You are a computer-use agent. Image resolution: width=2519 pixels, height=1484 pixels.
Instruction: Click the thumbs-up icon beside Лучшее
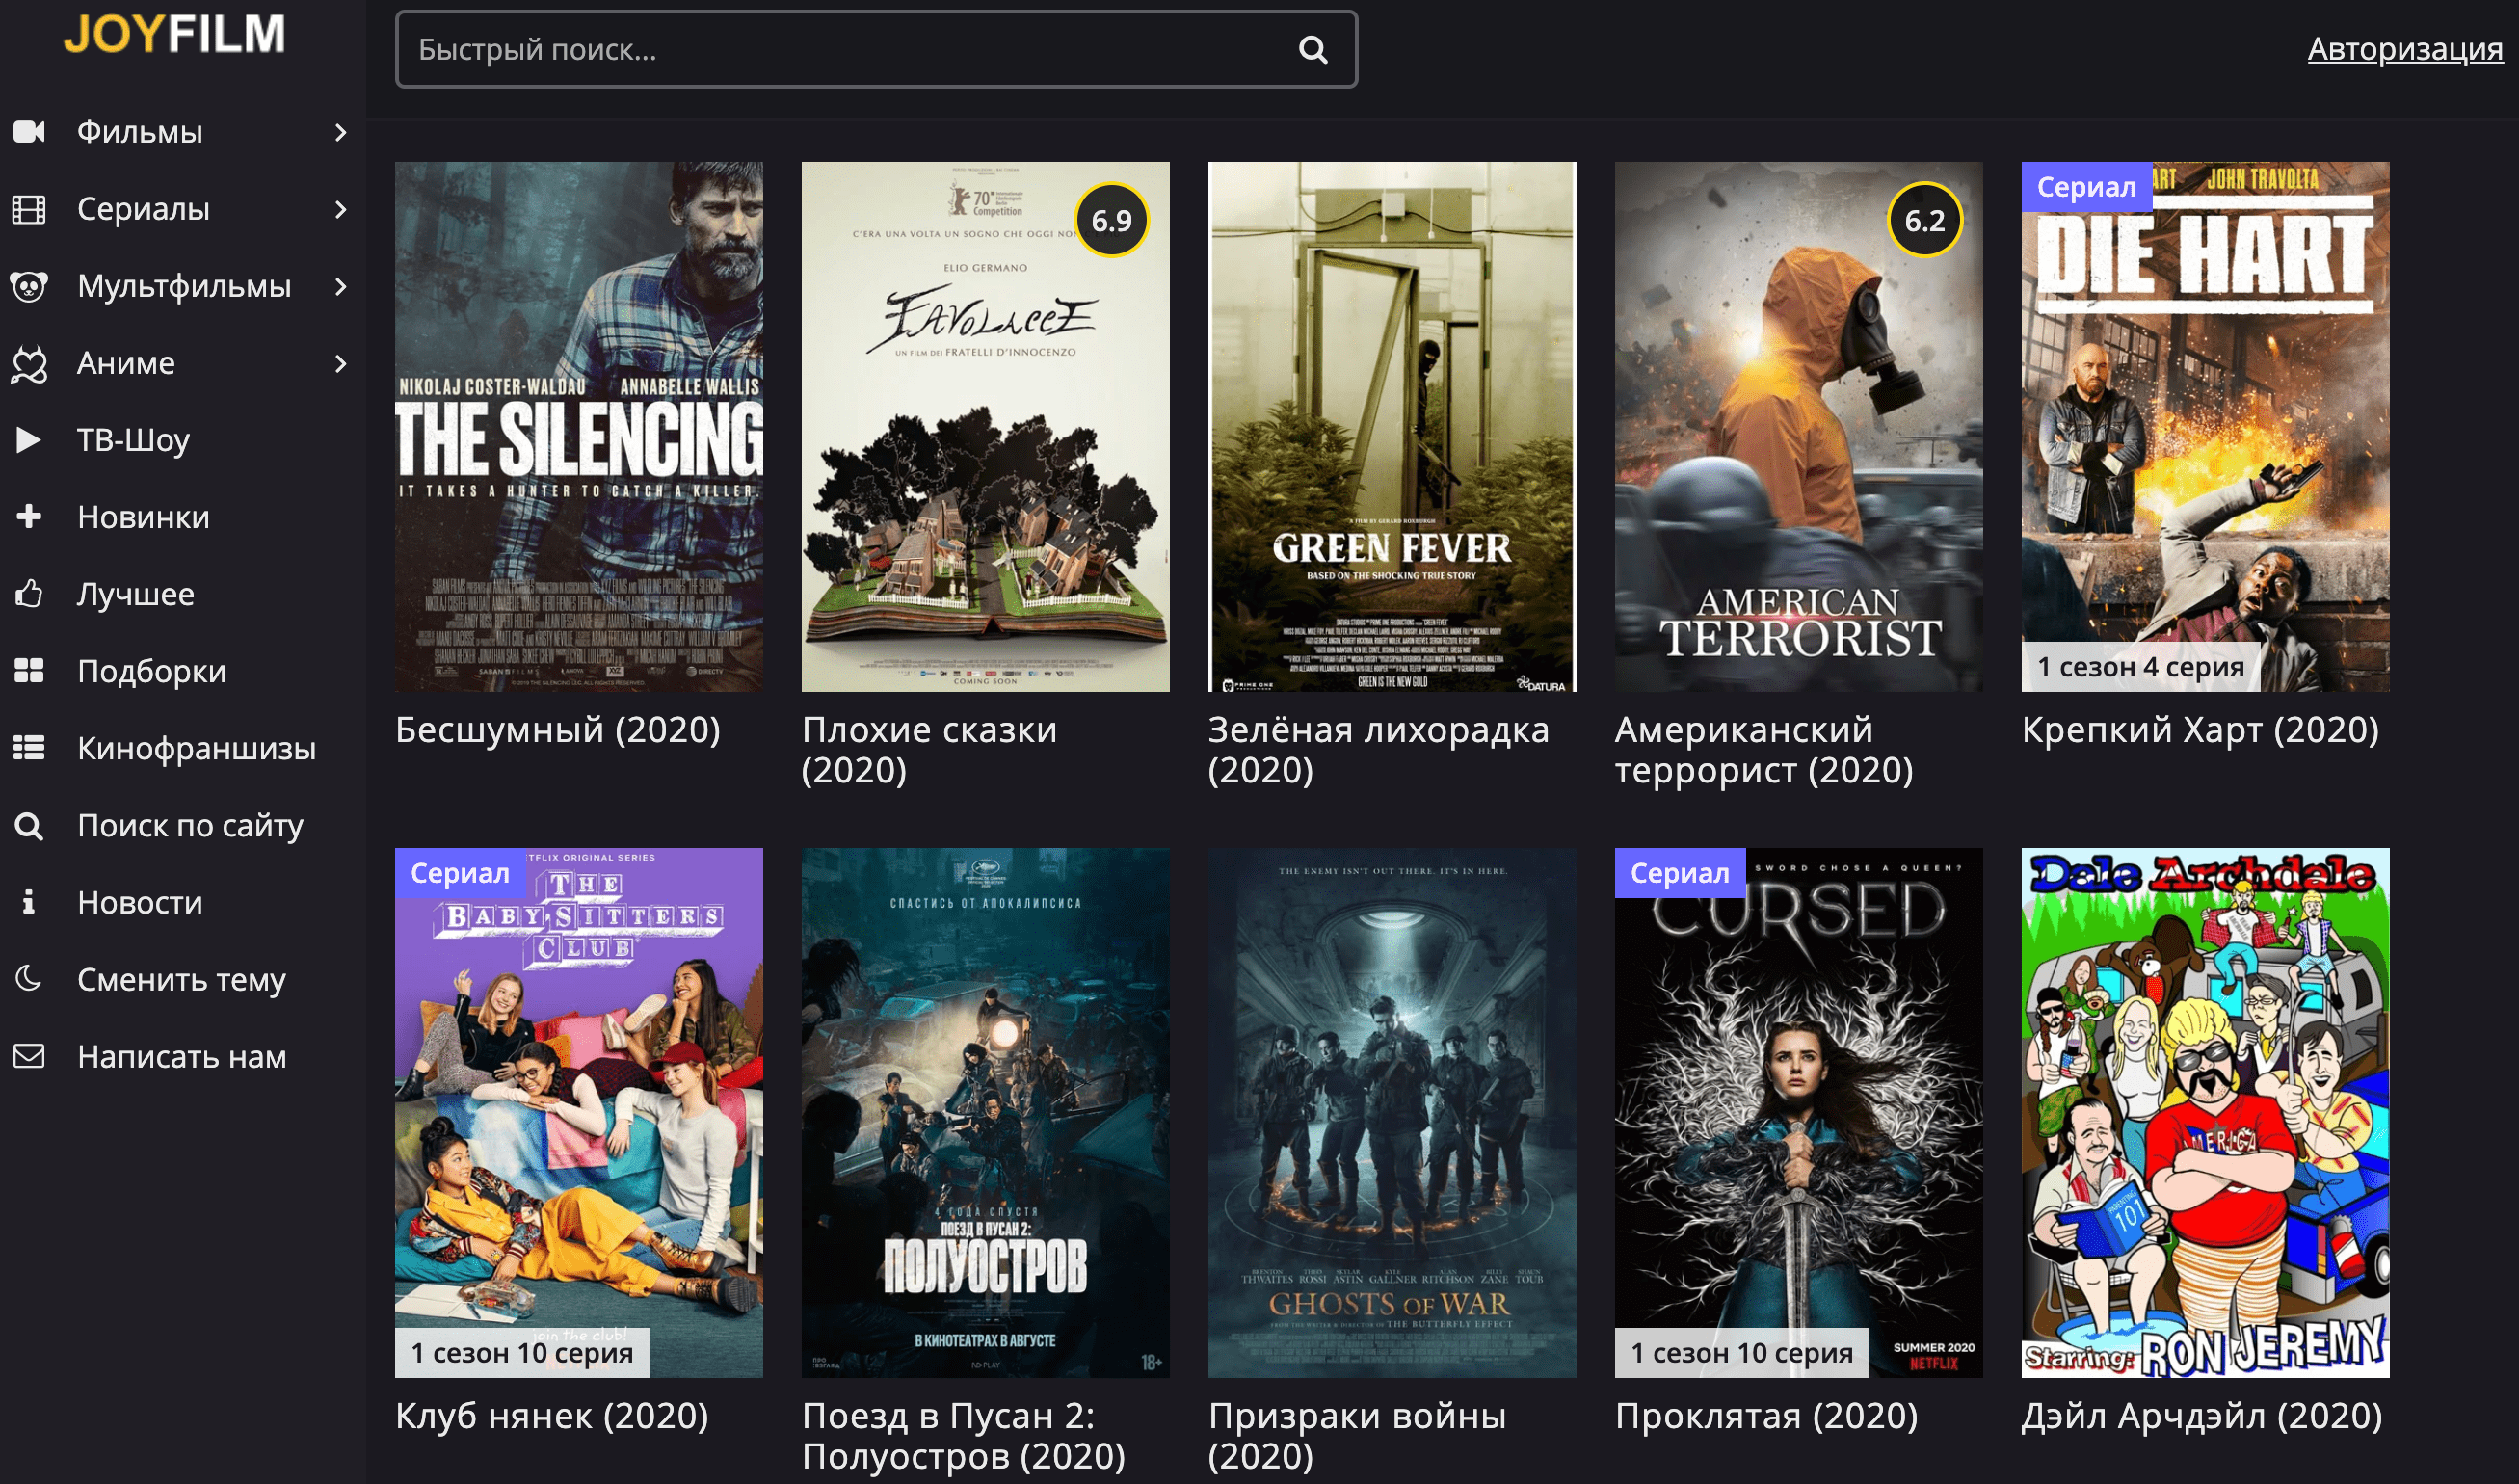tap(29, 594)
